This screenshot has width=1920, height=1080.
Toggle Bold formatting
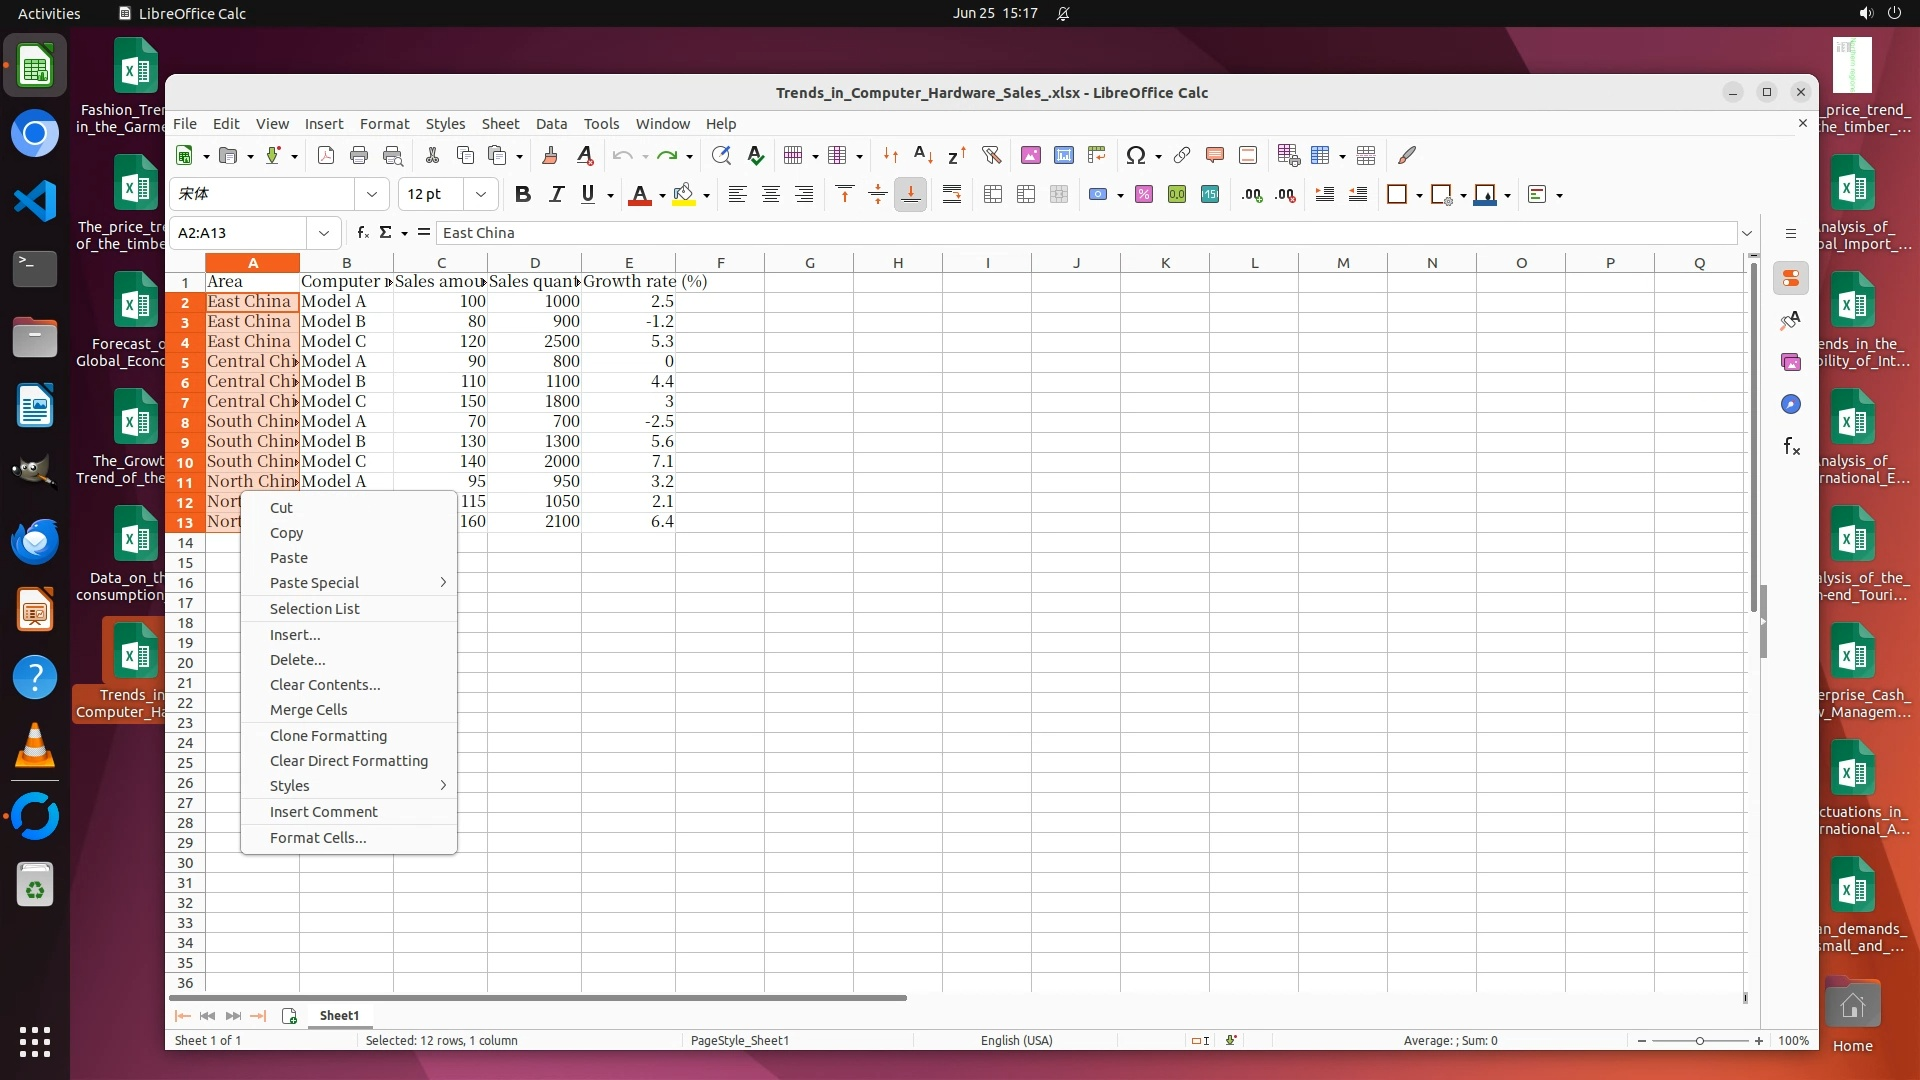click(522, 195)
